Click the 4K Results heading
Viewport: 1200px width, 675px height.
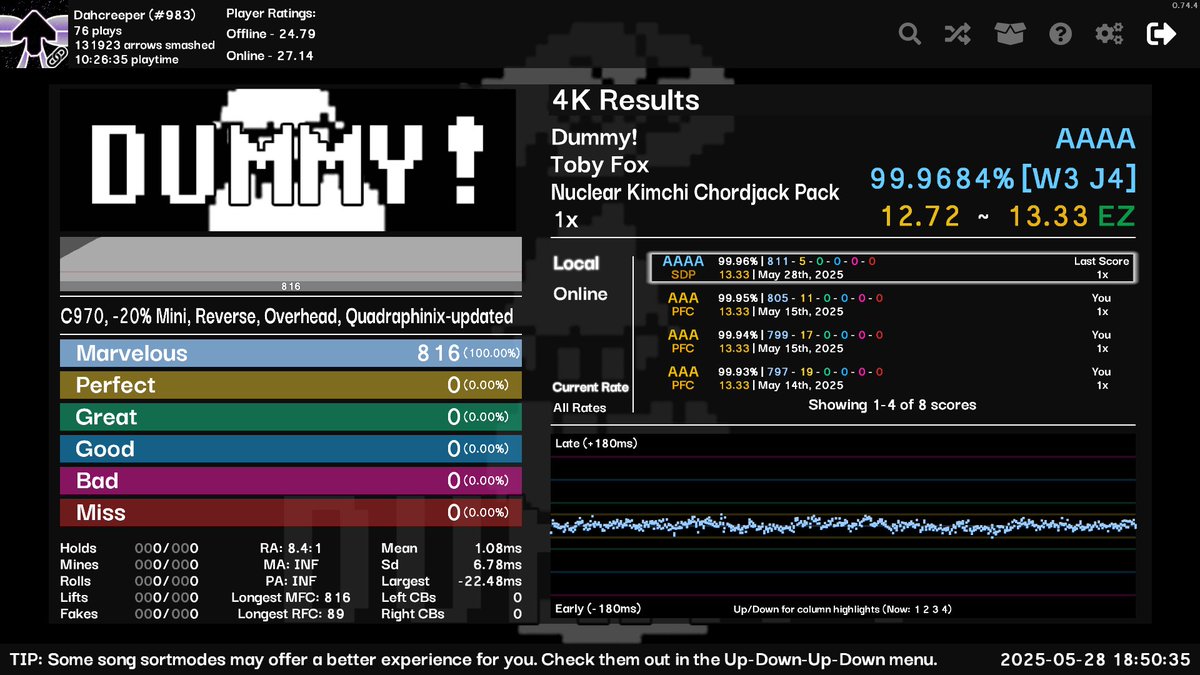[x=626, y=100]
